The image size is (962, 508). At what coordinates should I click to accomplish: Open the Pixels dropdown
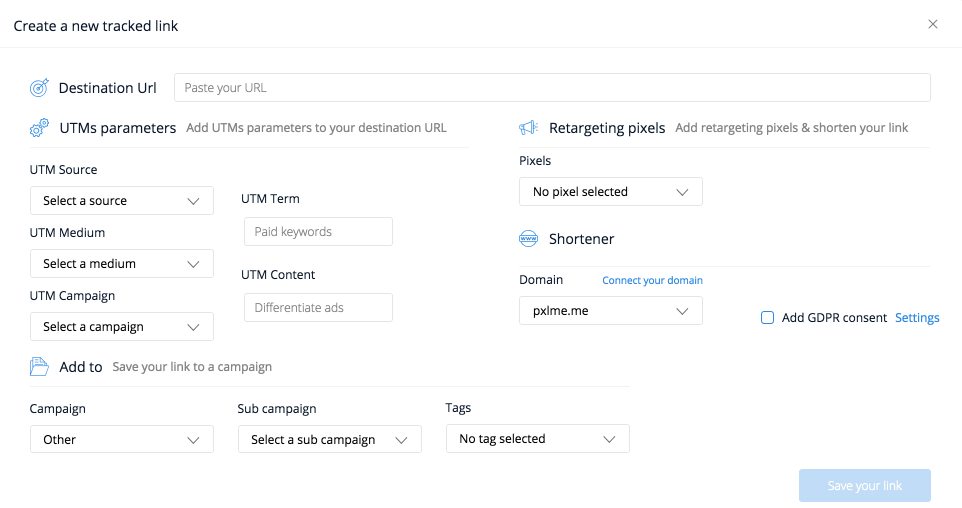point(611,192)
